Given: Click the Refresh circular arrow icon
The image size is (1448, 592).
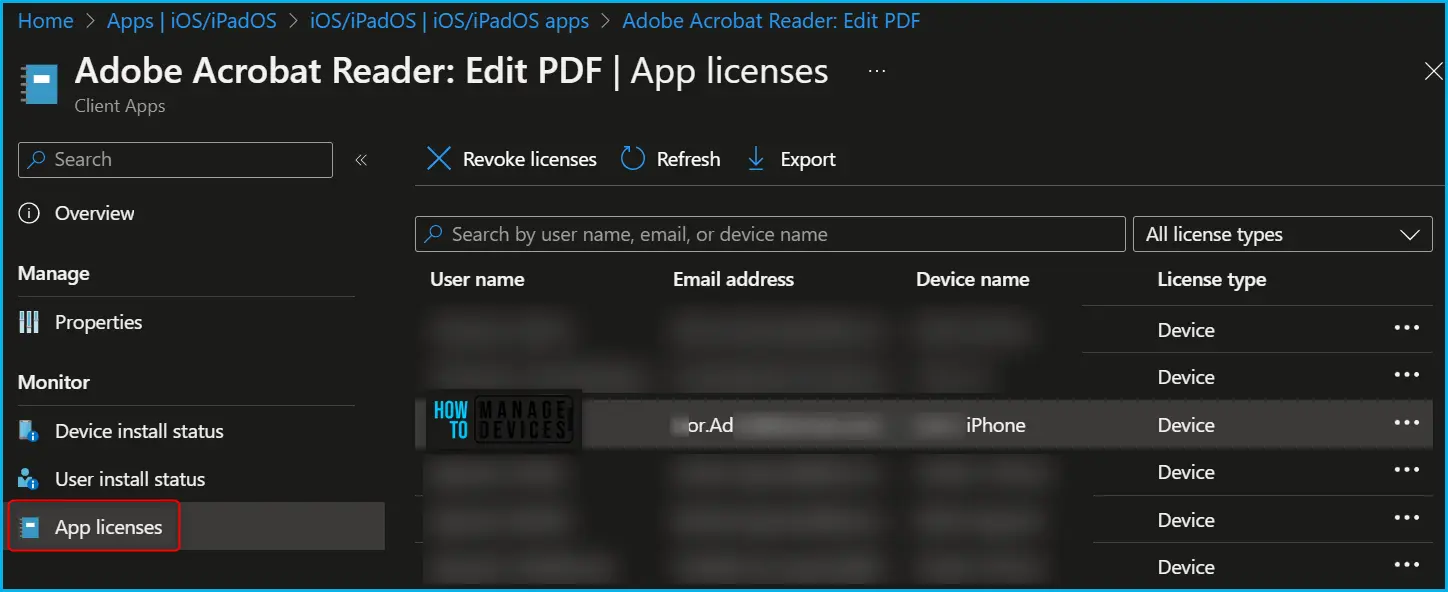Looking at the screenshot, I should (x=633, y=159).
